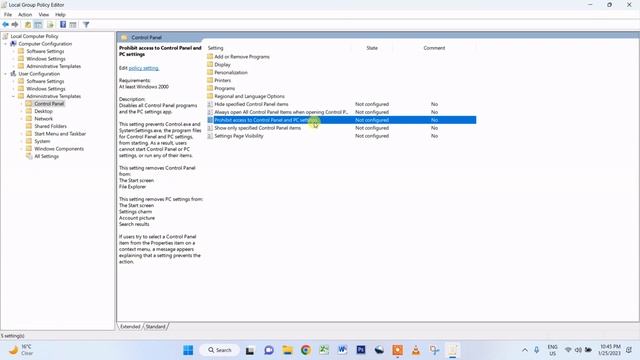Open the File menu
The height and width of the screenshot is (360, 640).
[8, 14]
